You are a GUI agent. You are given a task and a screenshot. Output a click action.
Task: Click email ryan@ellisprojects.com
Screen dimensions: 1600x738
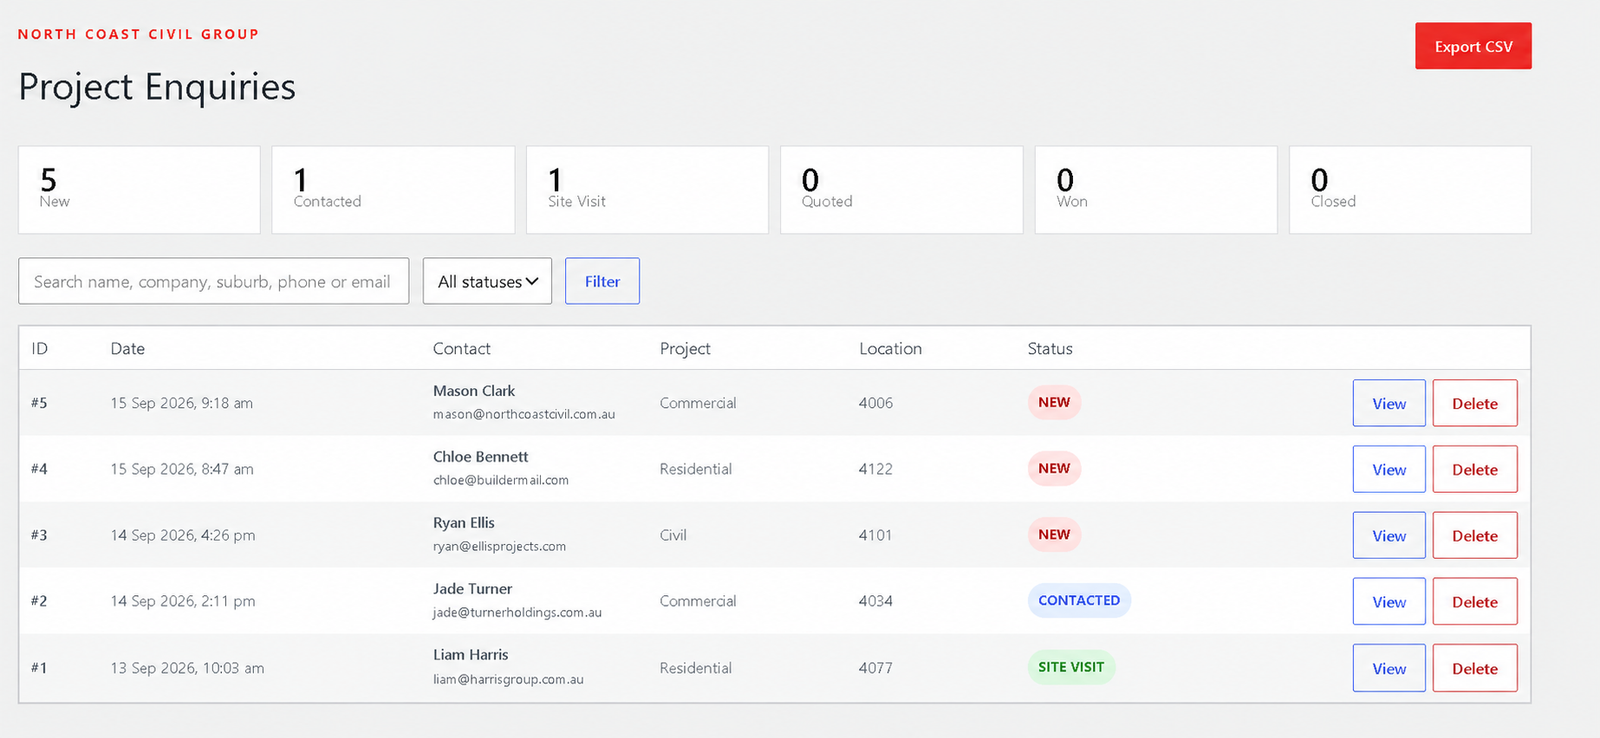coord(499,546)
